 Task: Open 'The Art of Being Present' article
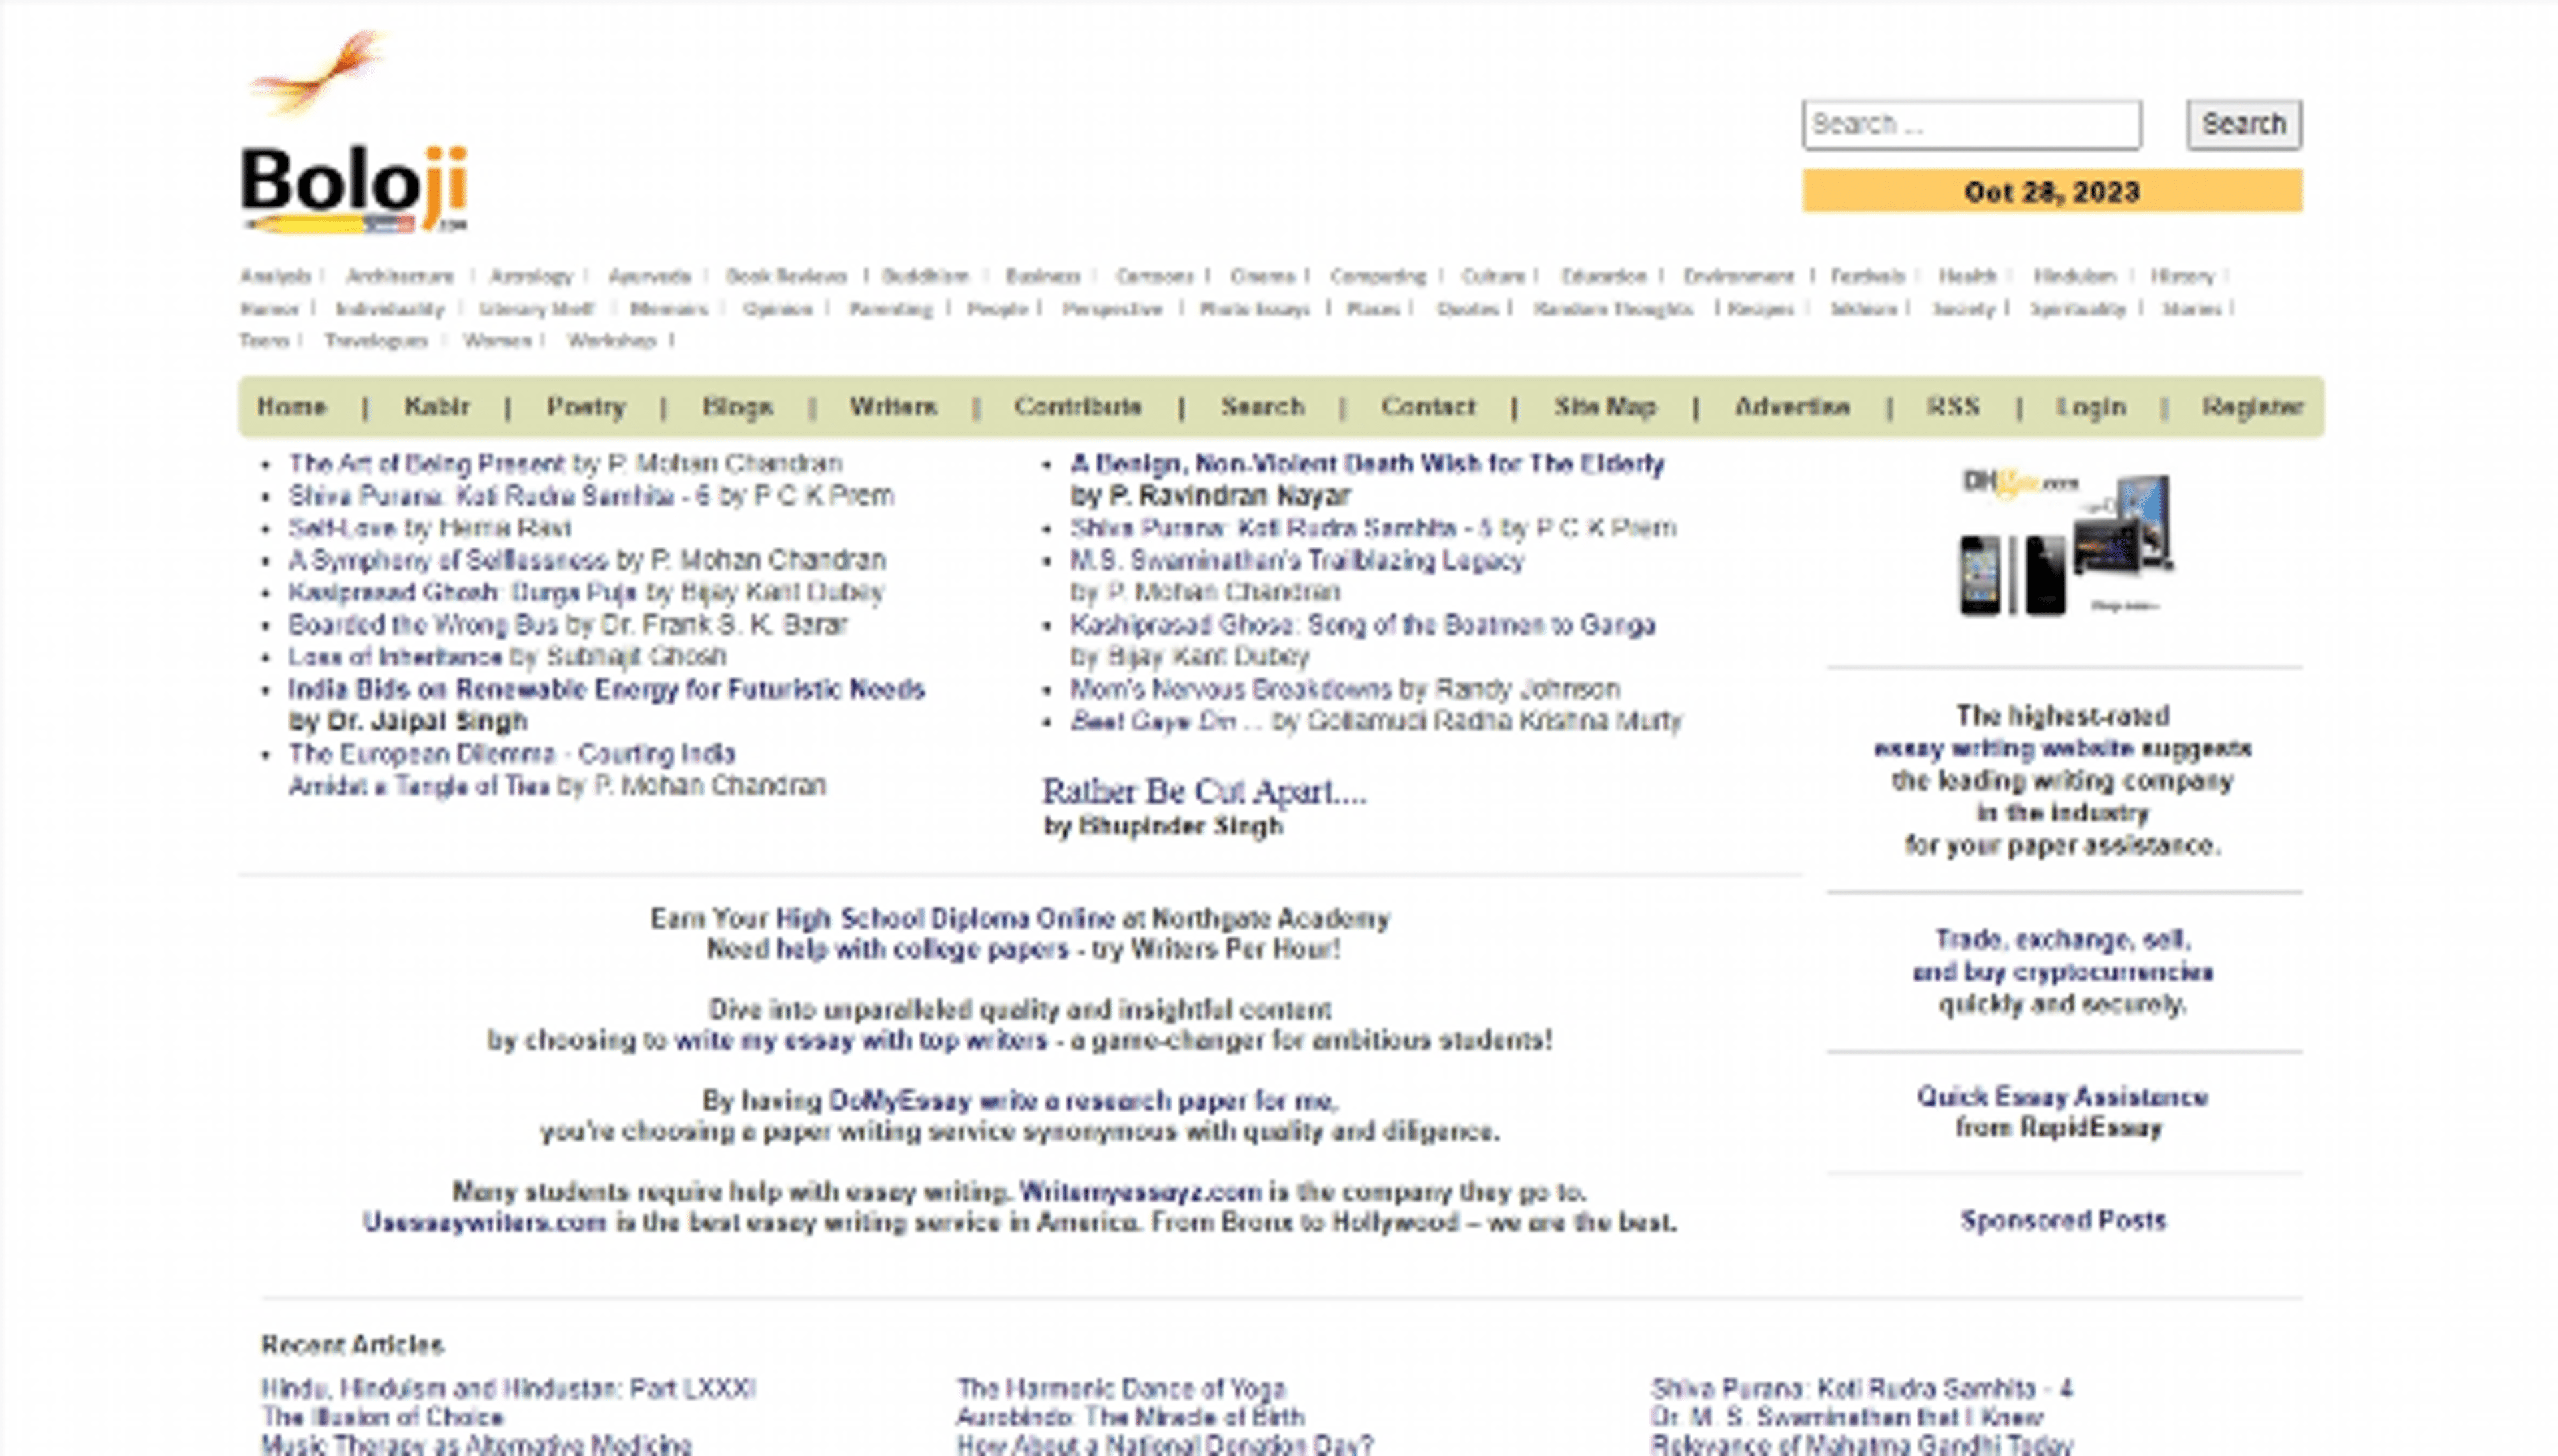pyautogui.click(x=427, y=464)
